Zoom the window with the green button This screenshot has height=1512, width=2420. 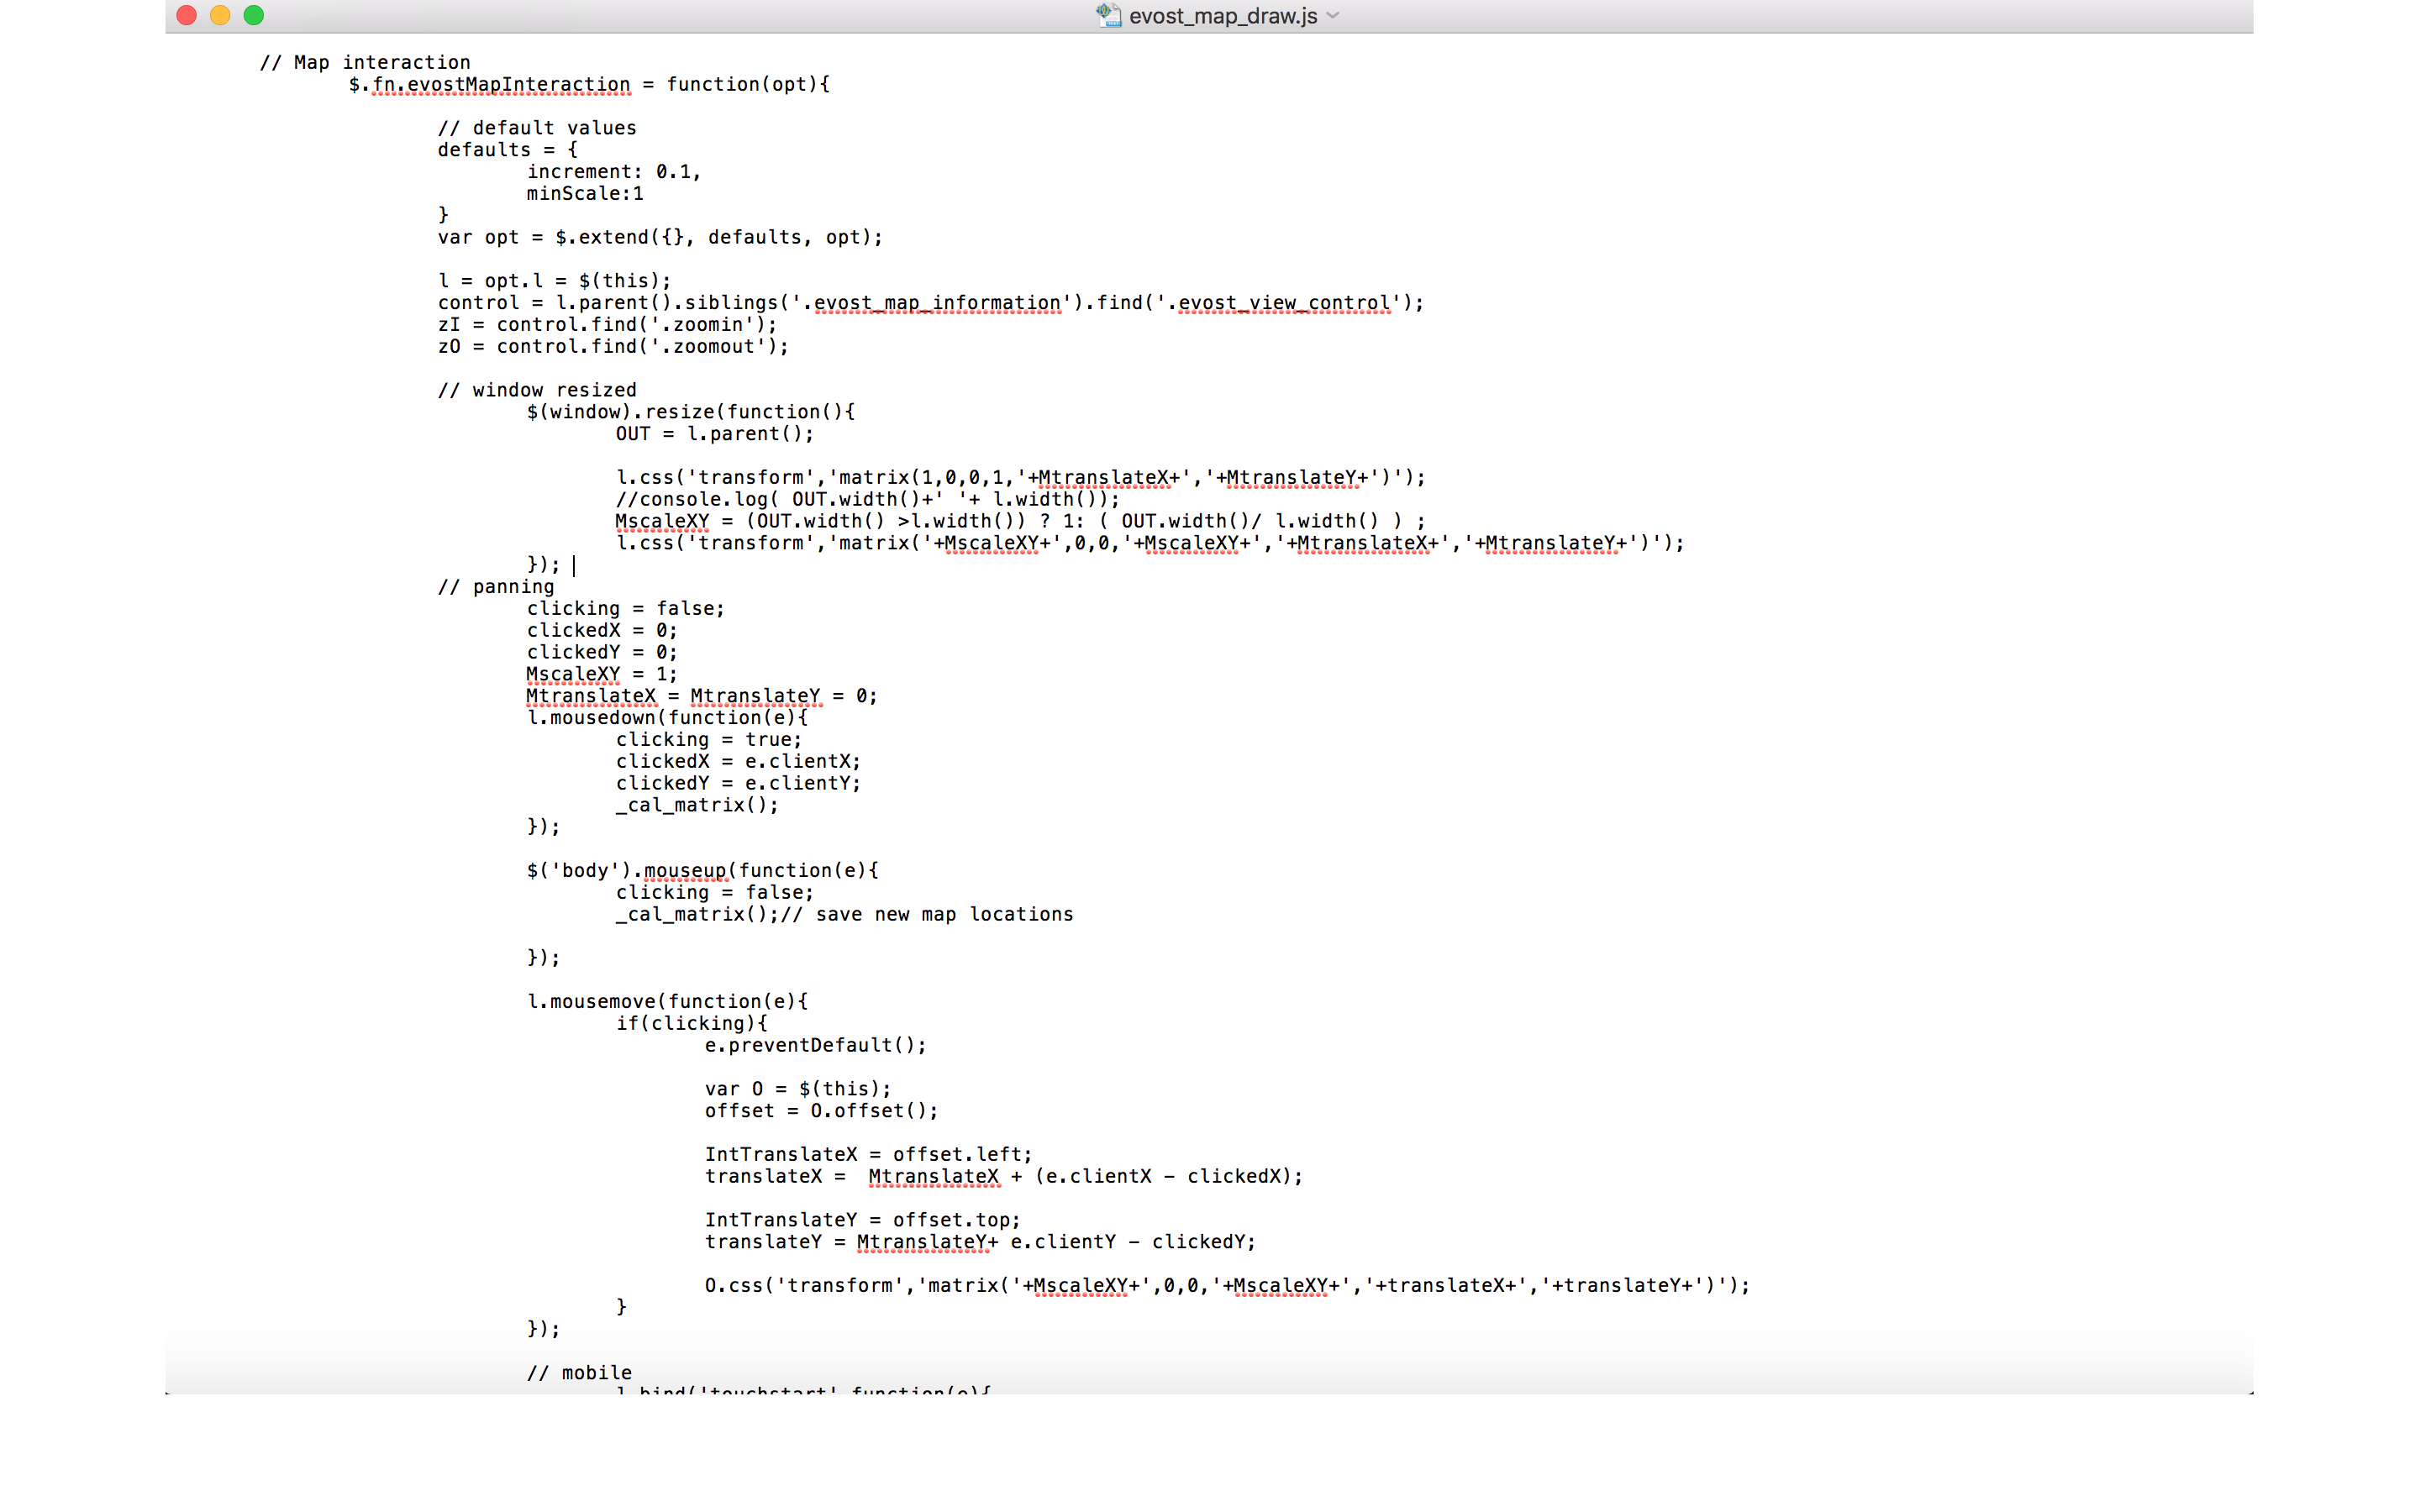pyautogui.click(x=254, y=15)
